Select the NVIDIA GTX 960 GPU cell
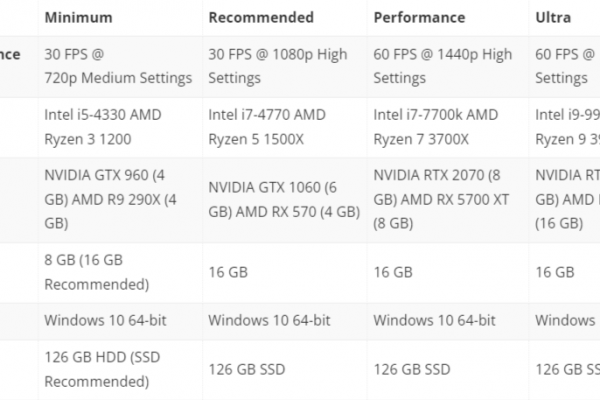The height and width of the screenshot is (400, 600). [120, 200]
